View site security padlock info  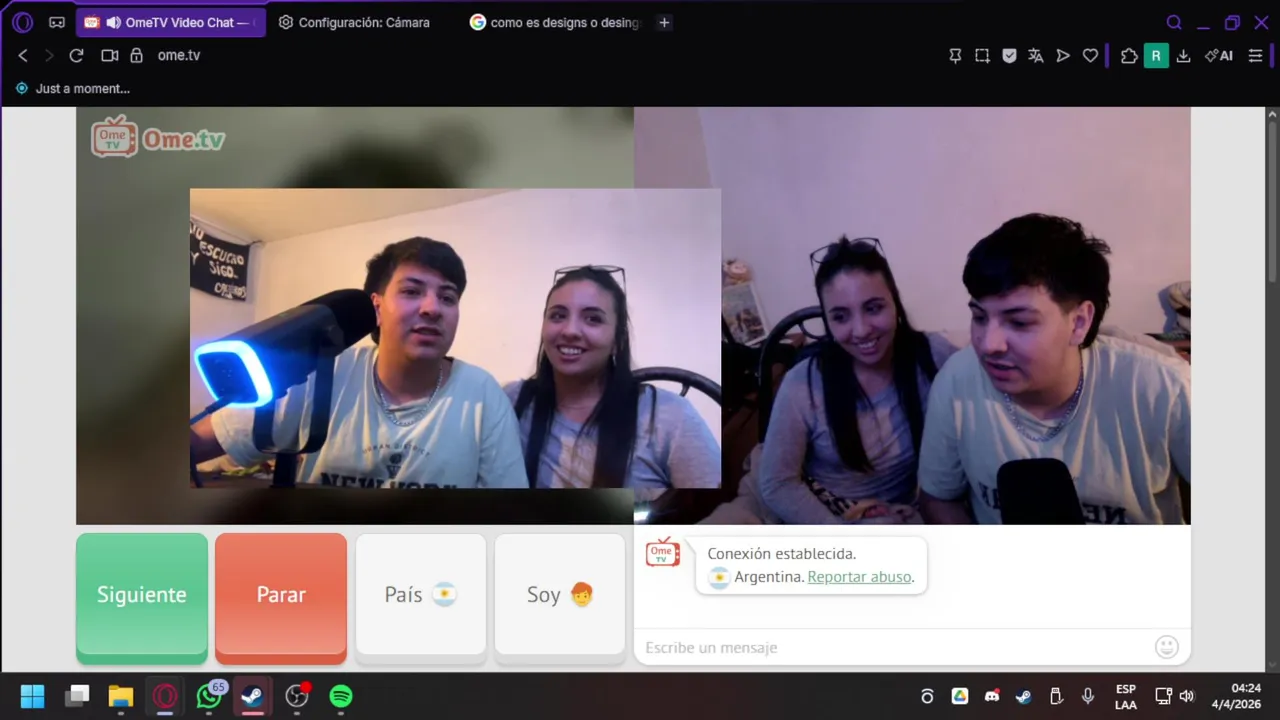point(136,56)
